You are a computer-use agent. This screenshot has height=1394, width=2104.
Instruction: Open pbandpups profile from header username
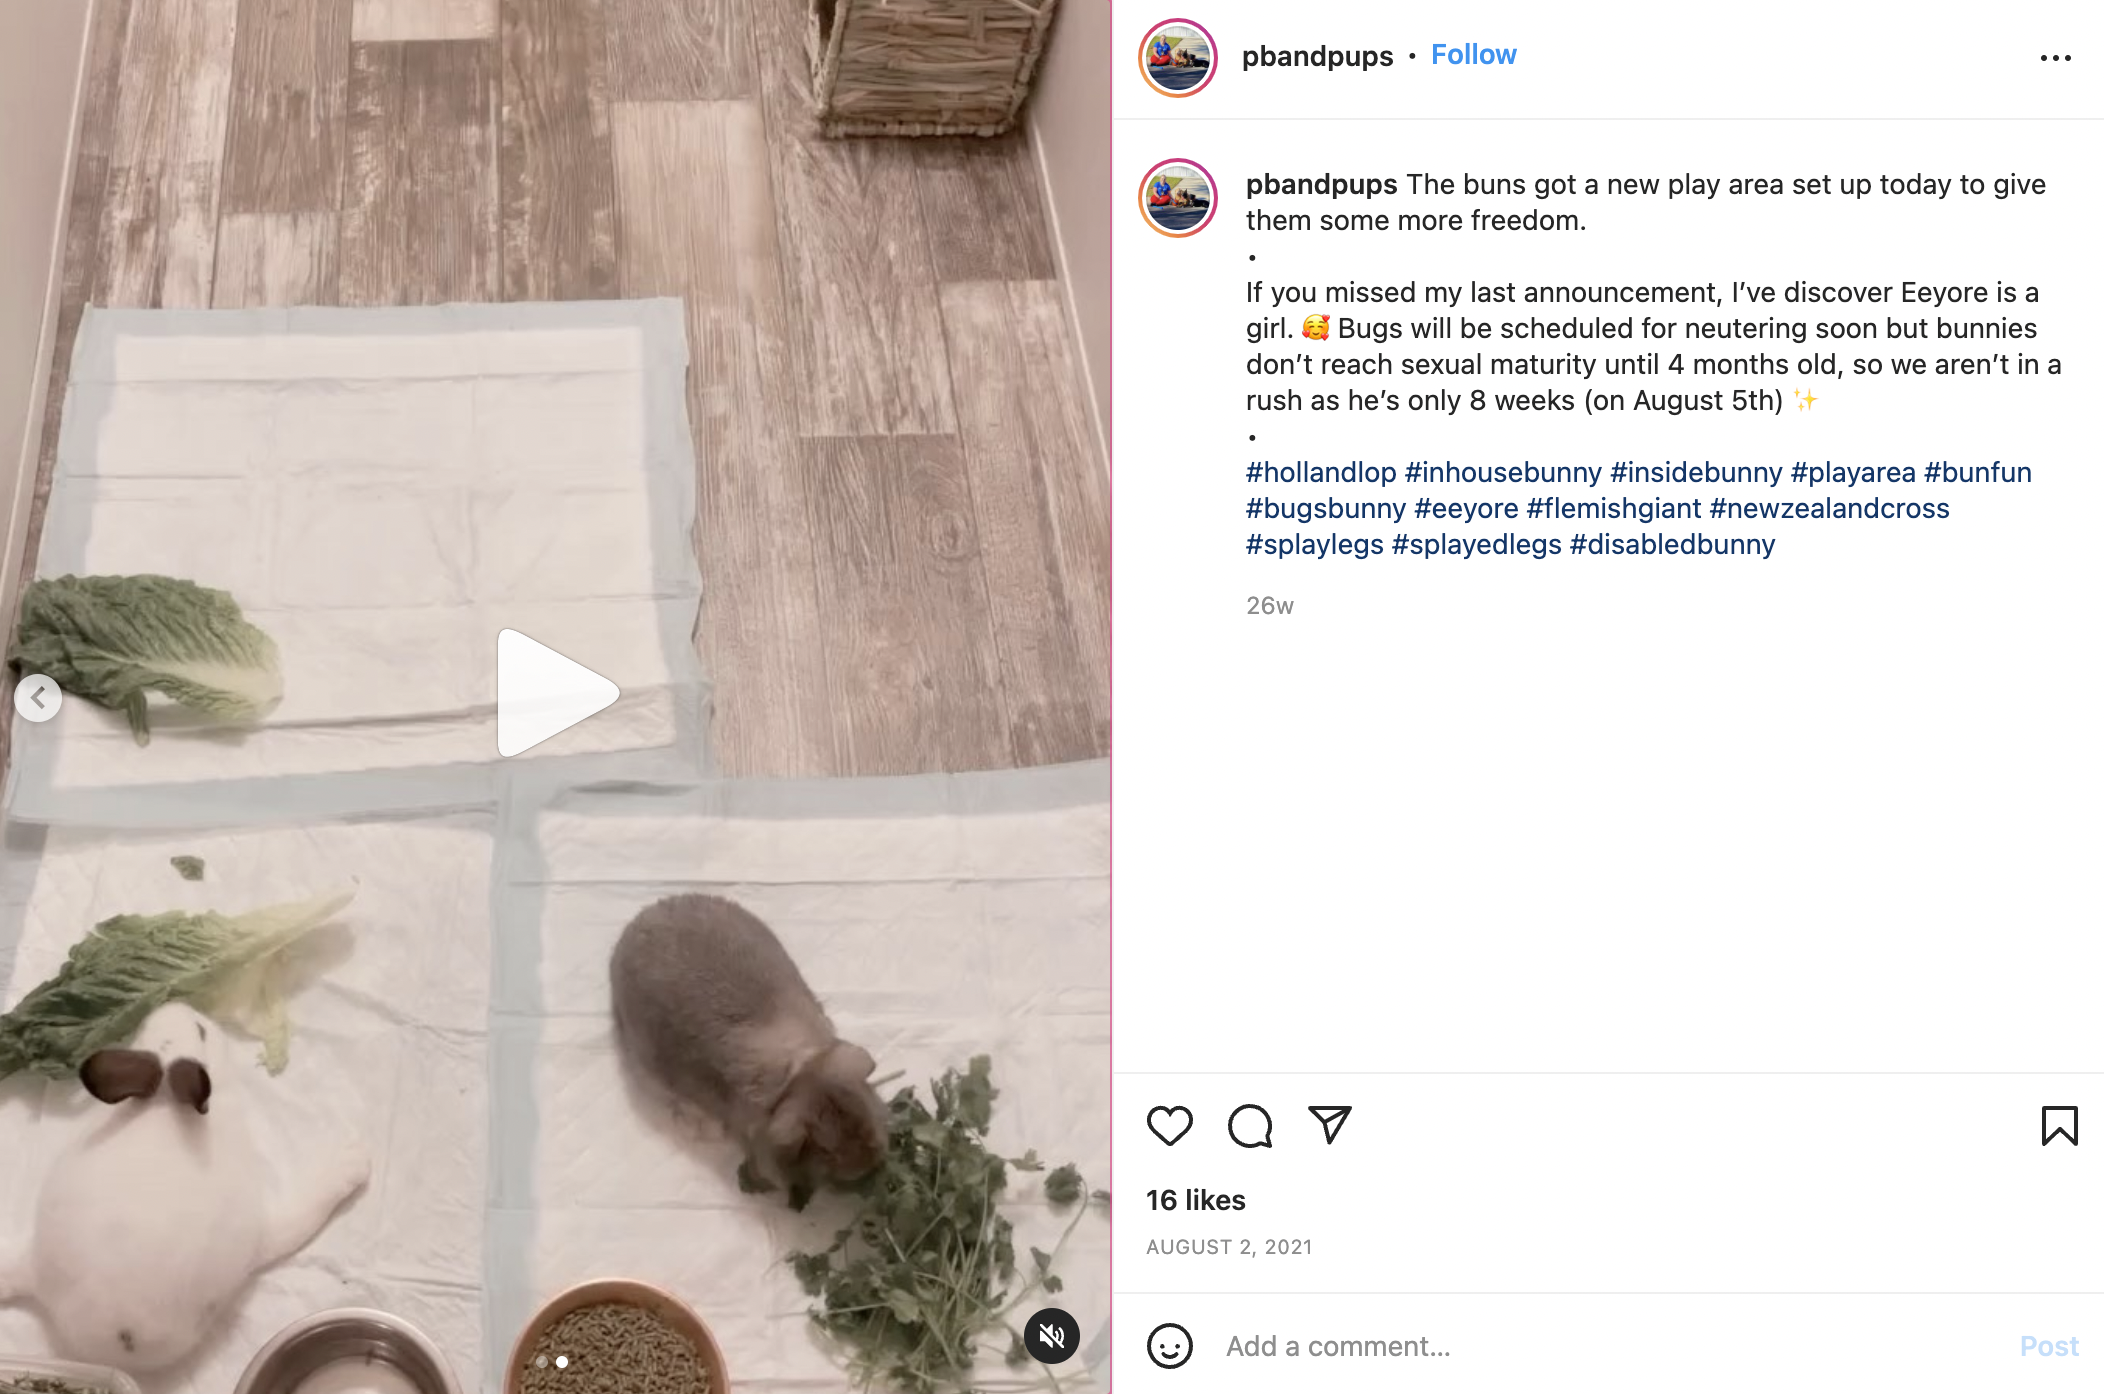coord(1317,56)
